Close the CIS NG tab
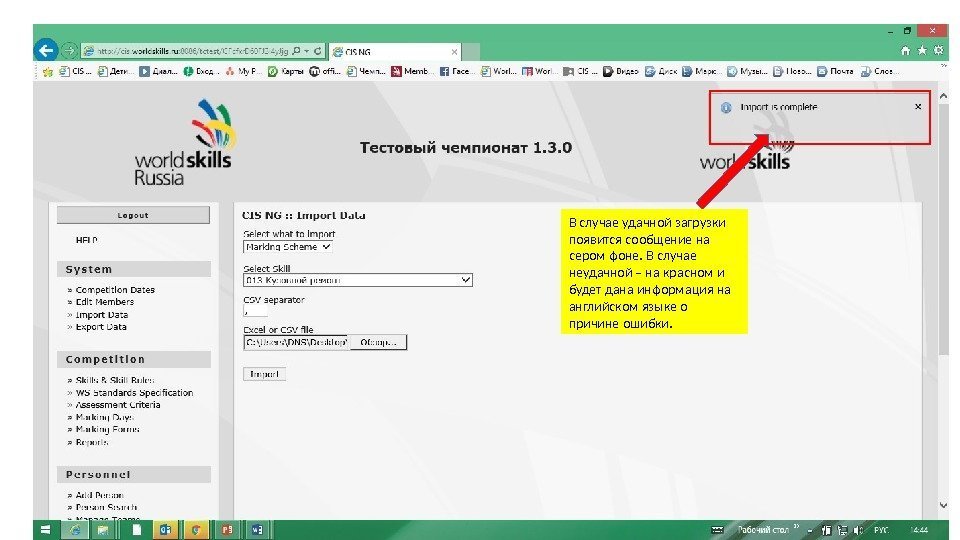Image resolution: width=960 pixels, height=540 pixels. click(454, 52)
